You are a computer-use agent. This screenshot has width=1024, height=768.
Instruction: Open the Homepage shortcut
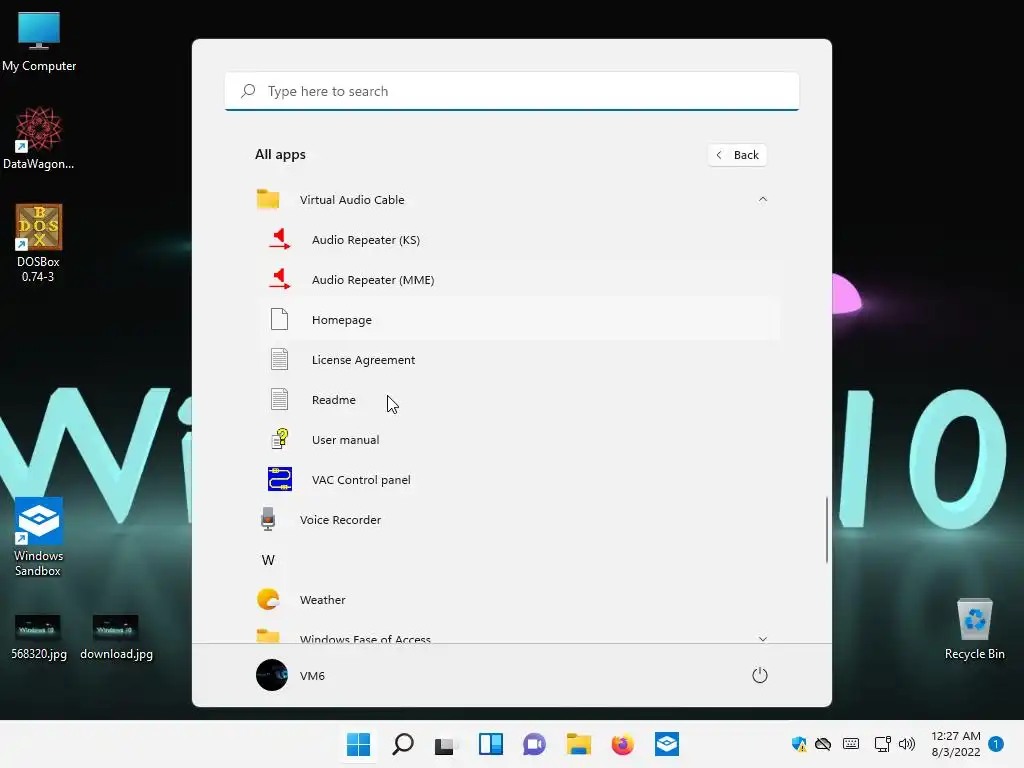[x=519, y=320]
